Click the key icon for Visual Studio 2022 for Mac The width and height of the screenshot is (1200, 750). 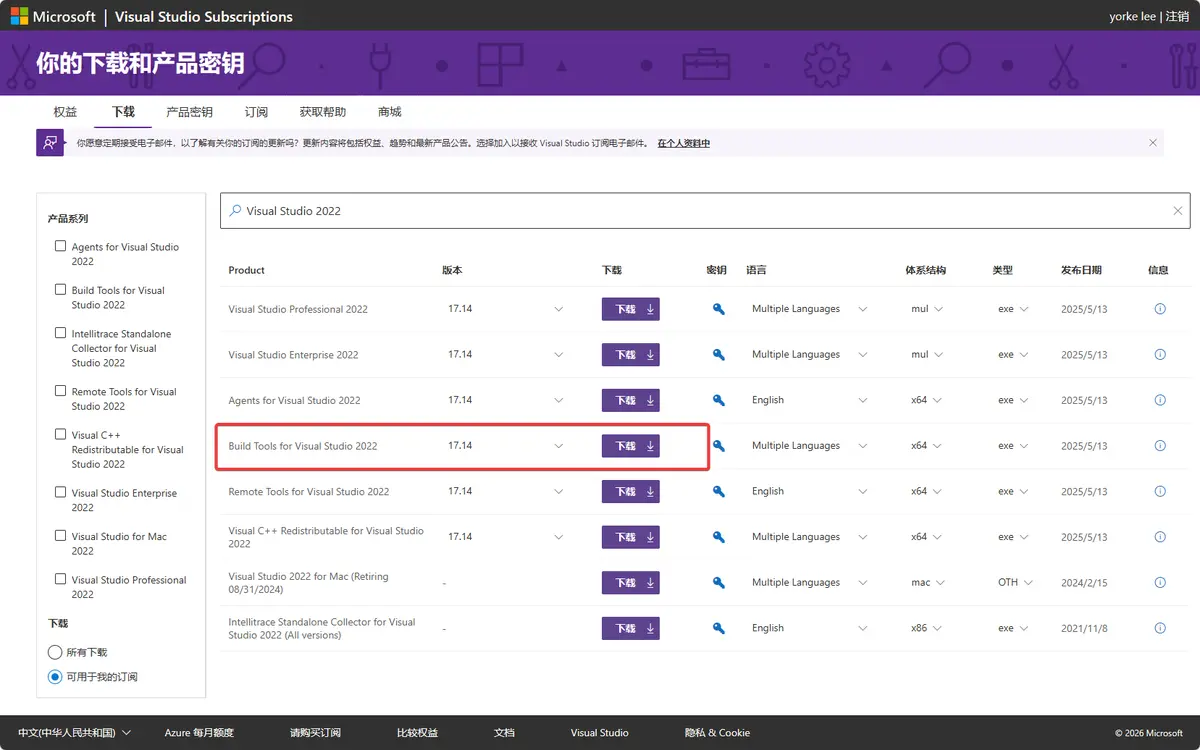(718, 583)
